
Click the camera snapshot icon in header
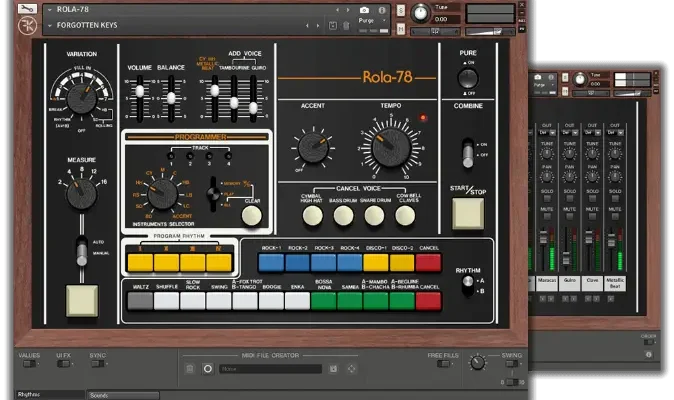coord(364,10)
